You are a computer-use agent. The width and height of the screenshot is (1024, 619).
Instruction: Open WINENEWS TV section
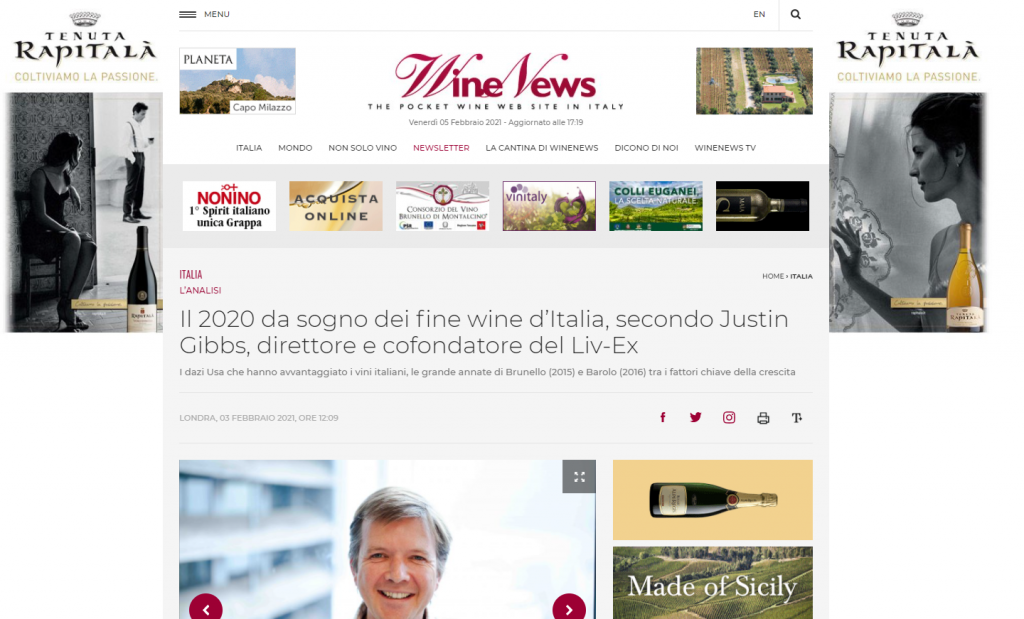(x=725, y=148)
